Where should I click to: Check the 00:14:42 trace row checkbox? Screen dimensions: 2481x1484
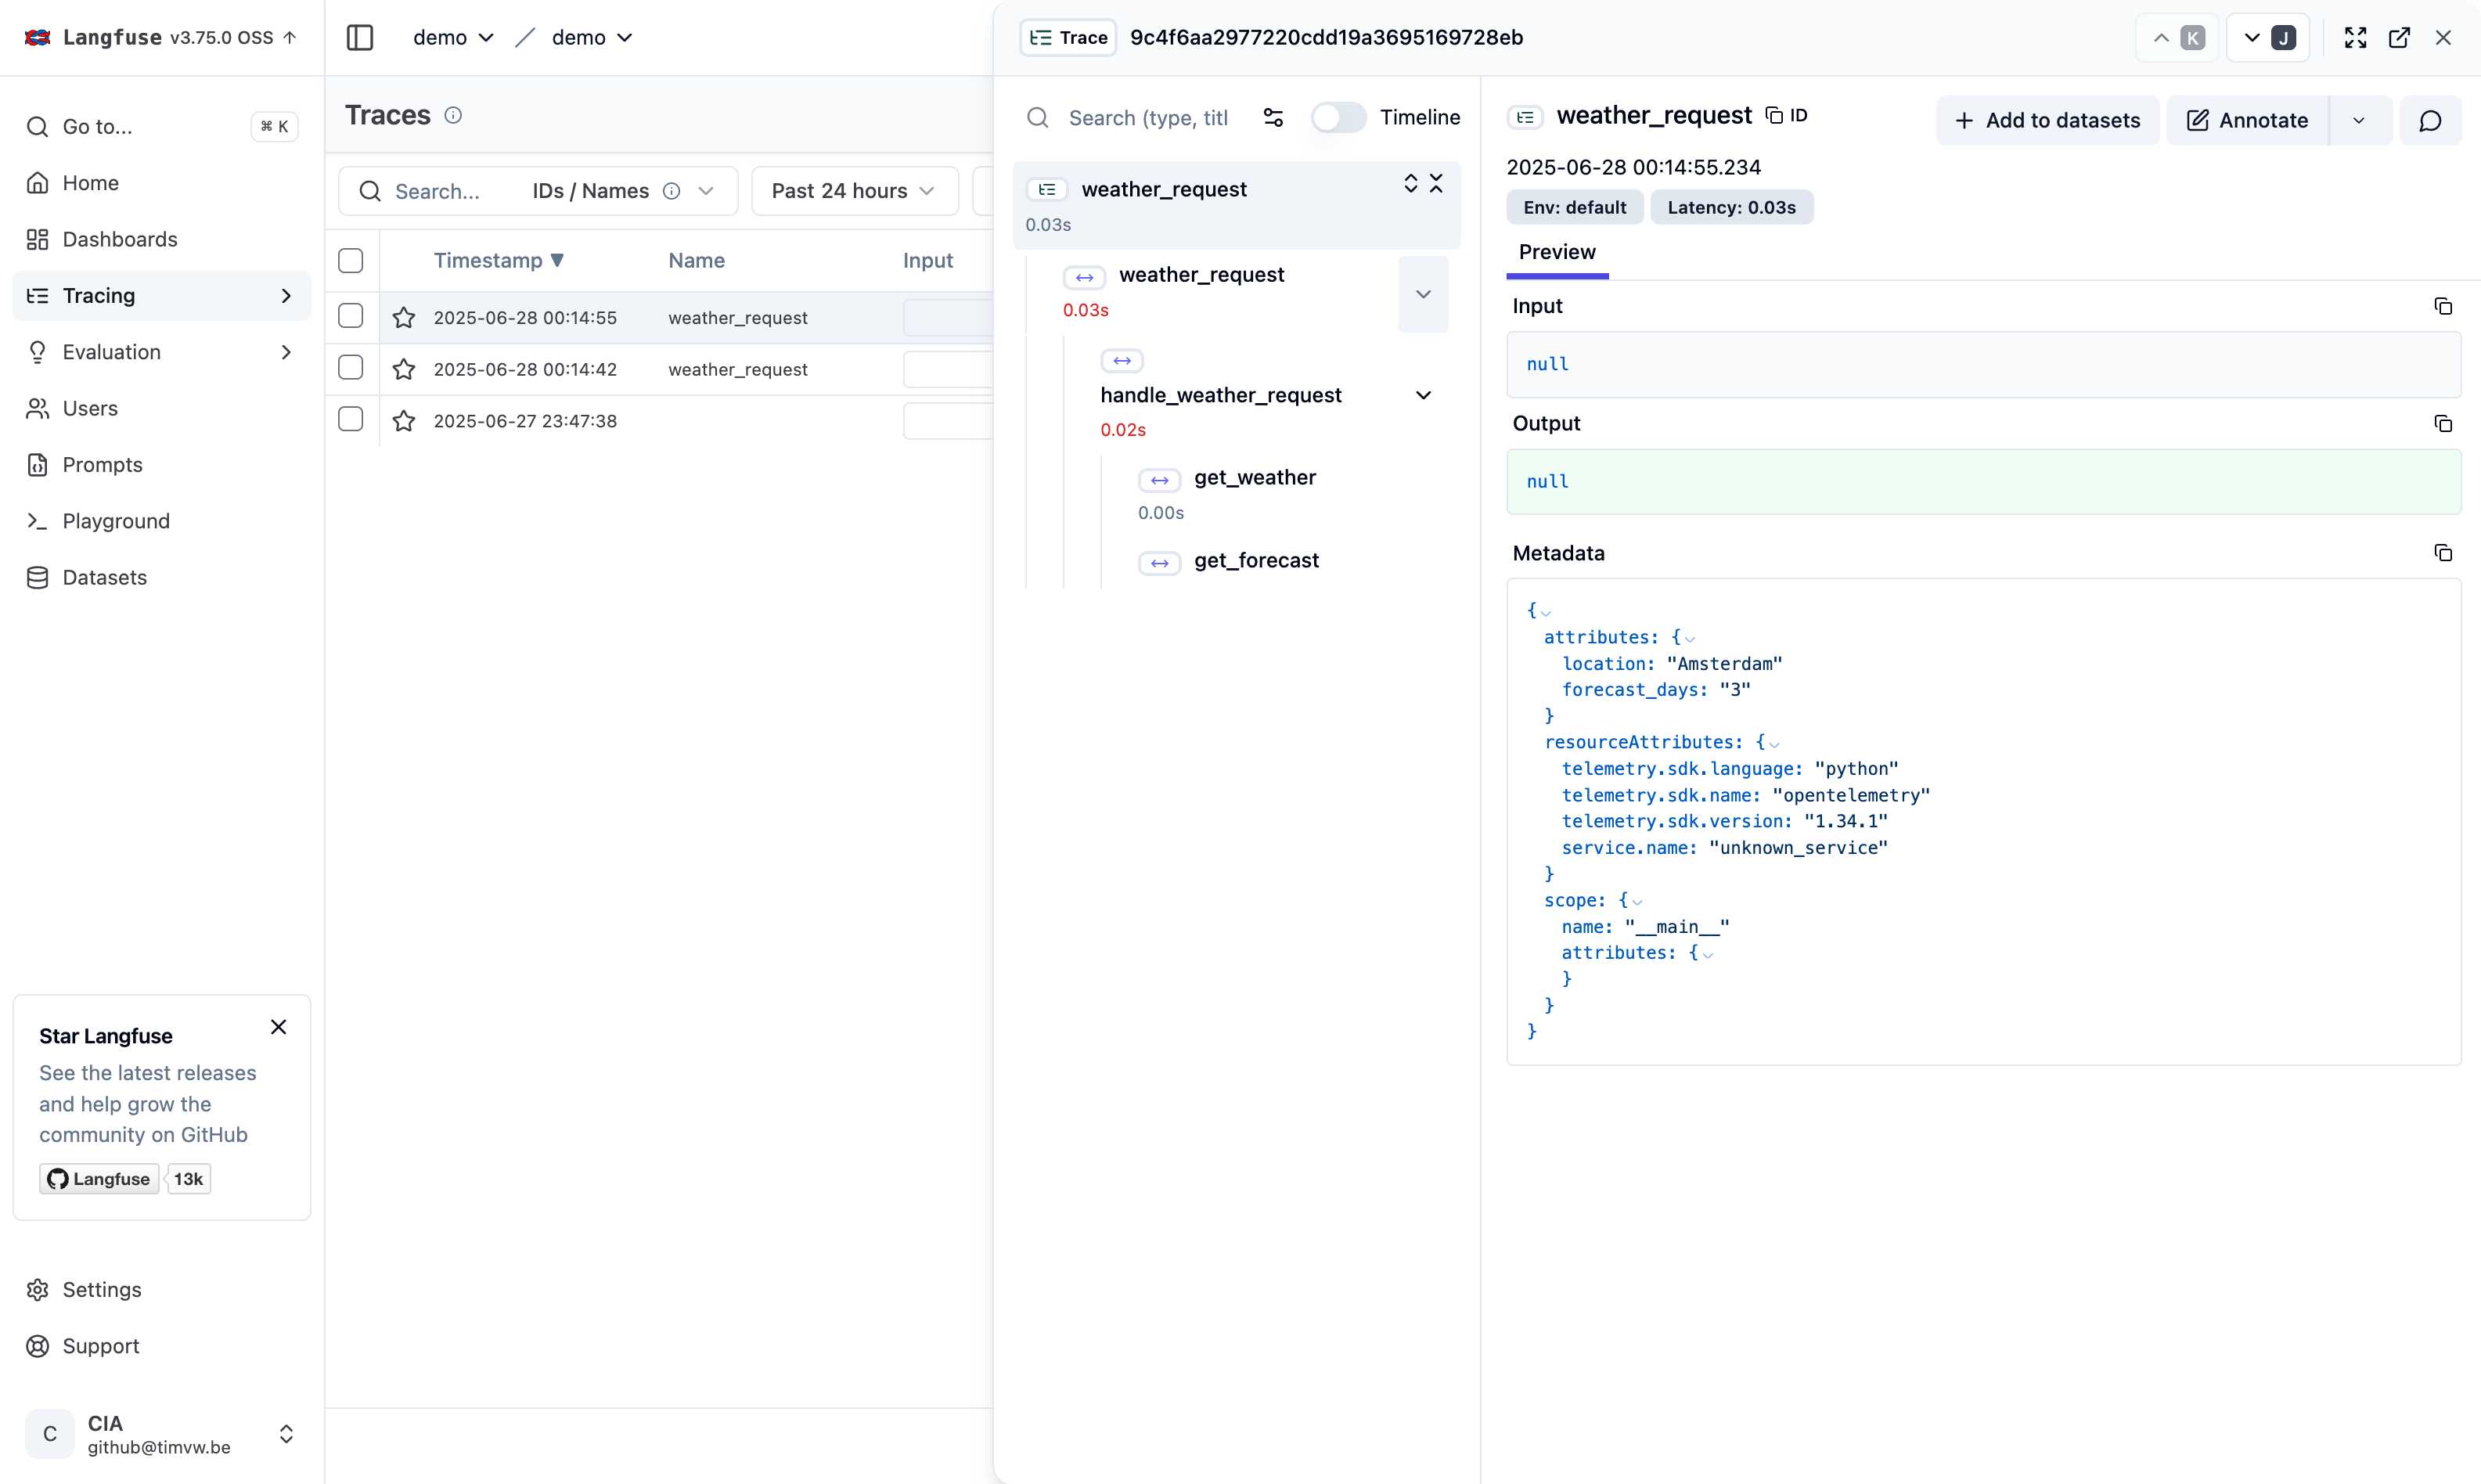coord(351,367)
